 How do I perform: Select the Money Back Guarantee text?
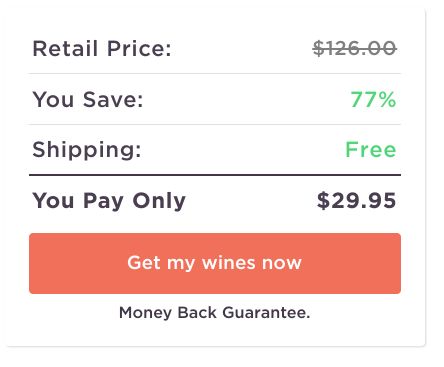215,313
